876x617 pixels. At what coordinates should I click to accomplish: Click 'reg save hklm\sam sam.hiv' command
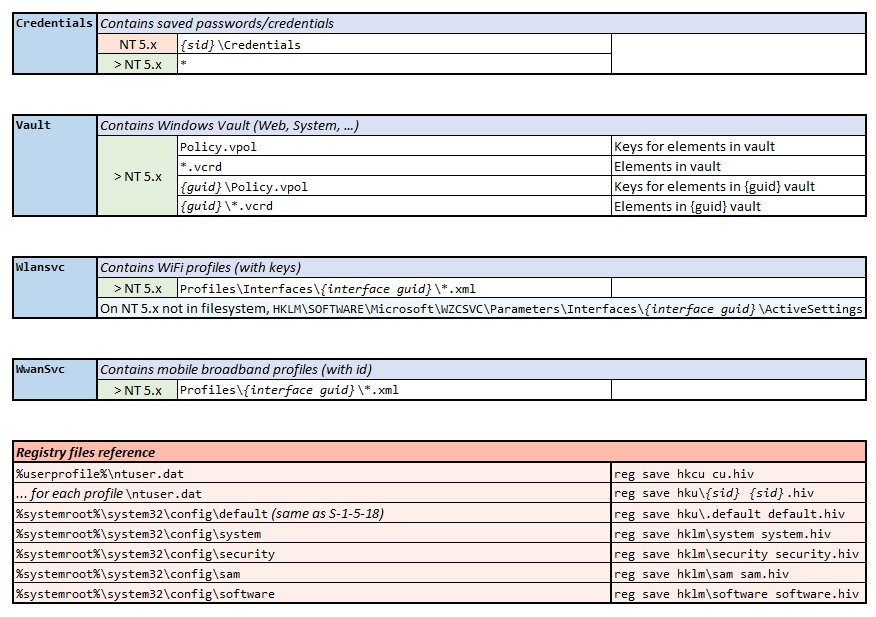(701, 574)
